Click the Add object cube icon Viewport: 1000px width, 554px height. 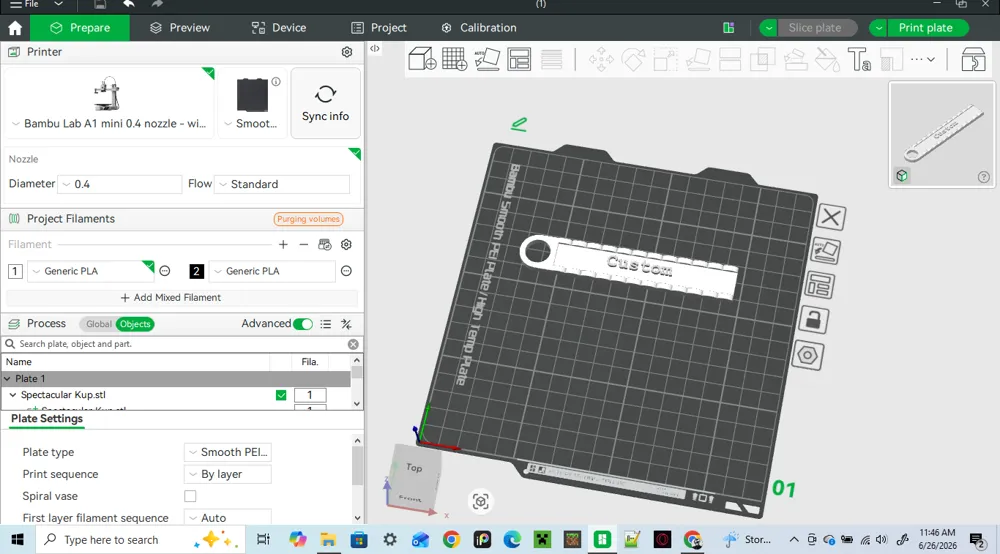click(x=422, y=59)
